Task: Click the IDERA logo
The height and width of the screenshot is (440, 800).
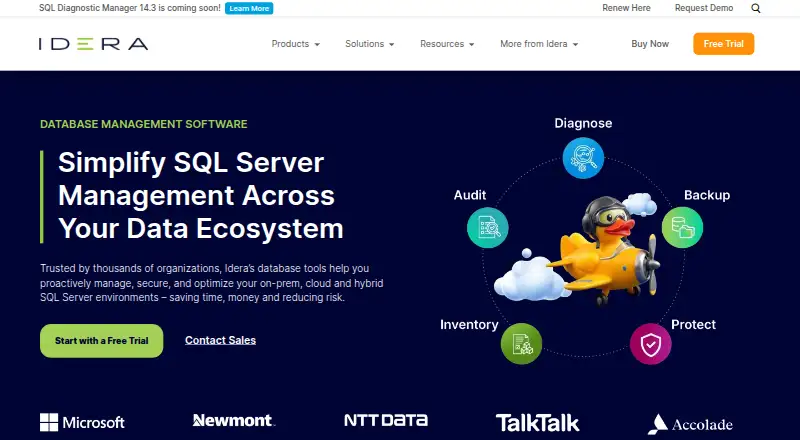Action: click(93, 44)
